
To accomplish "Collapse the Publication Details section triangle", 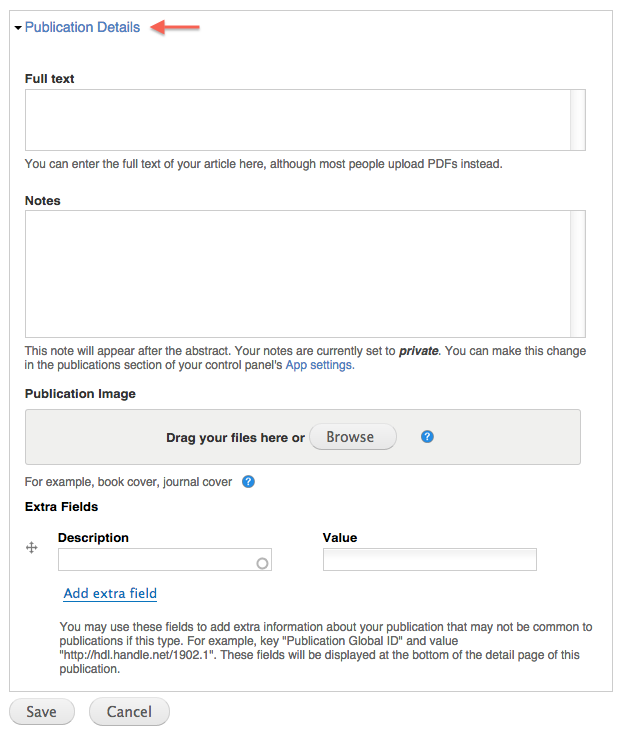I will [18, 28].
